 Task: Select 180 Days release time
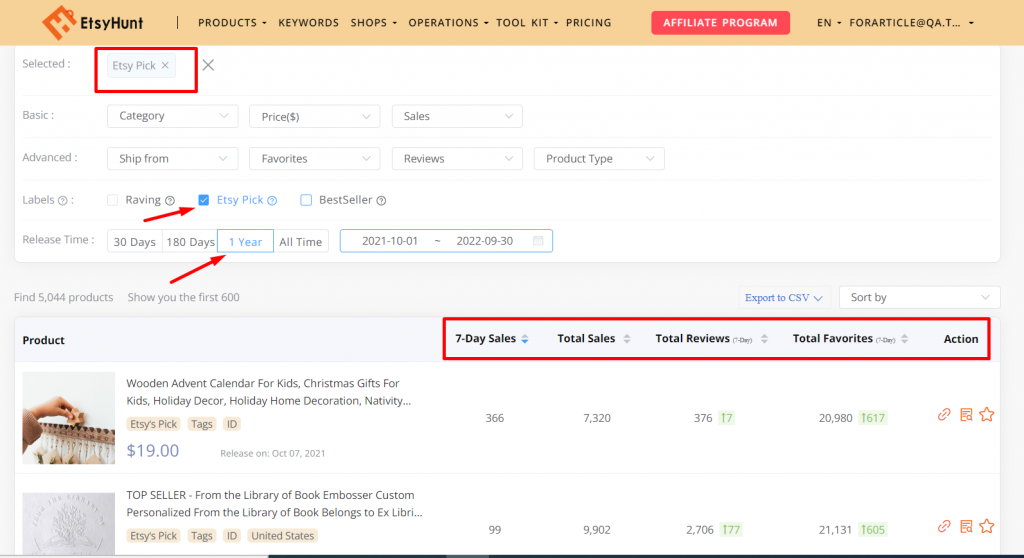(190, 241)
